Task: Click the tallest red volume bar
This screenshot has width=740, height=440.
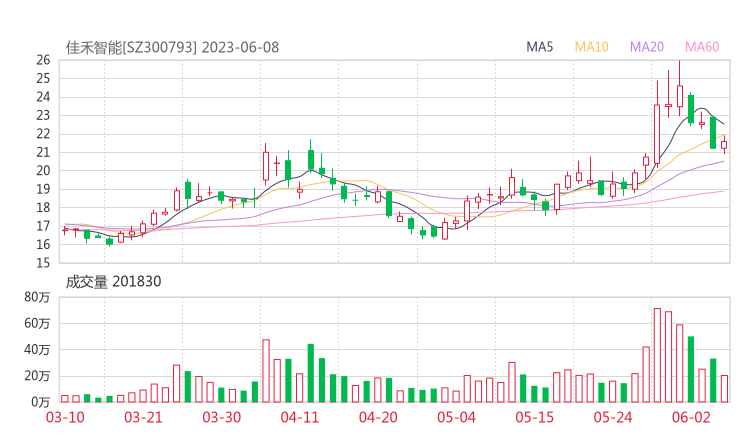Action: click(657, 355)
